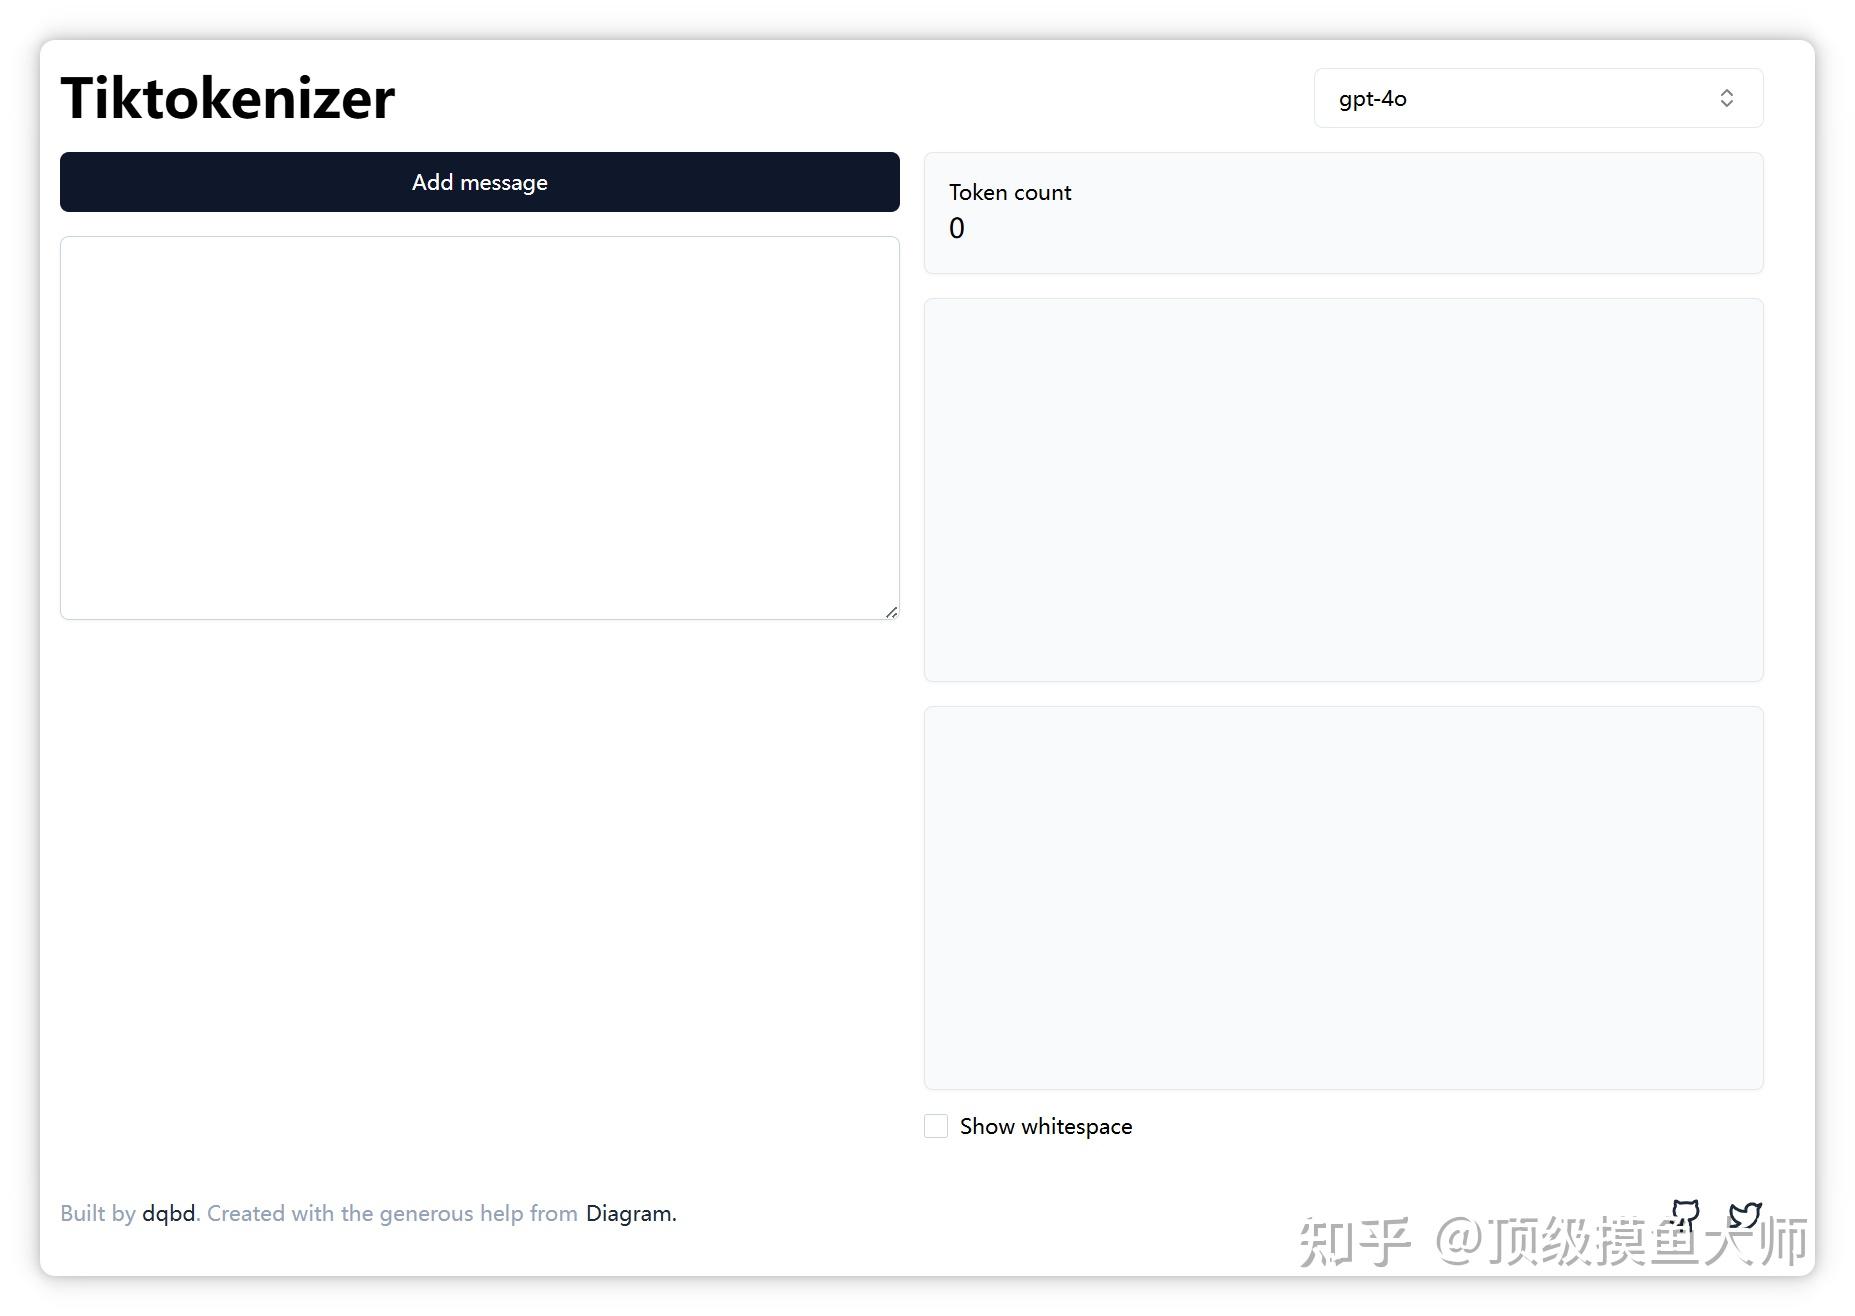The image size is (1855, 1316).
Task: Click the Add message button
Action: [480, 182]
